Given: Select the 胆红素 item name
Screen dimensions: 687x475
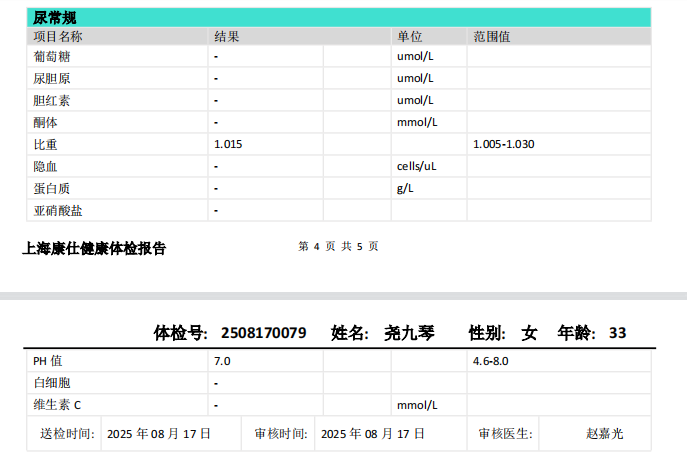Looking at the screenshot, I should coord(52,101).
